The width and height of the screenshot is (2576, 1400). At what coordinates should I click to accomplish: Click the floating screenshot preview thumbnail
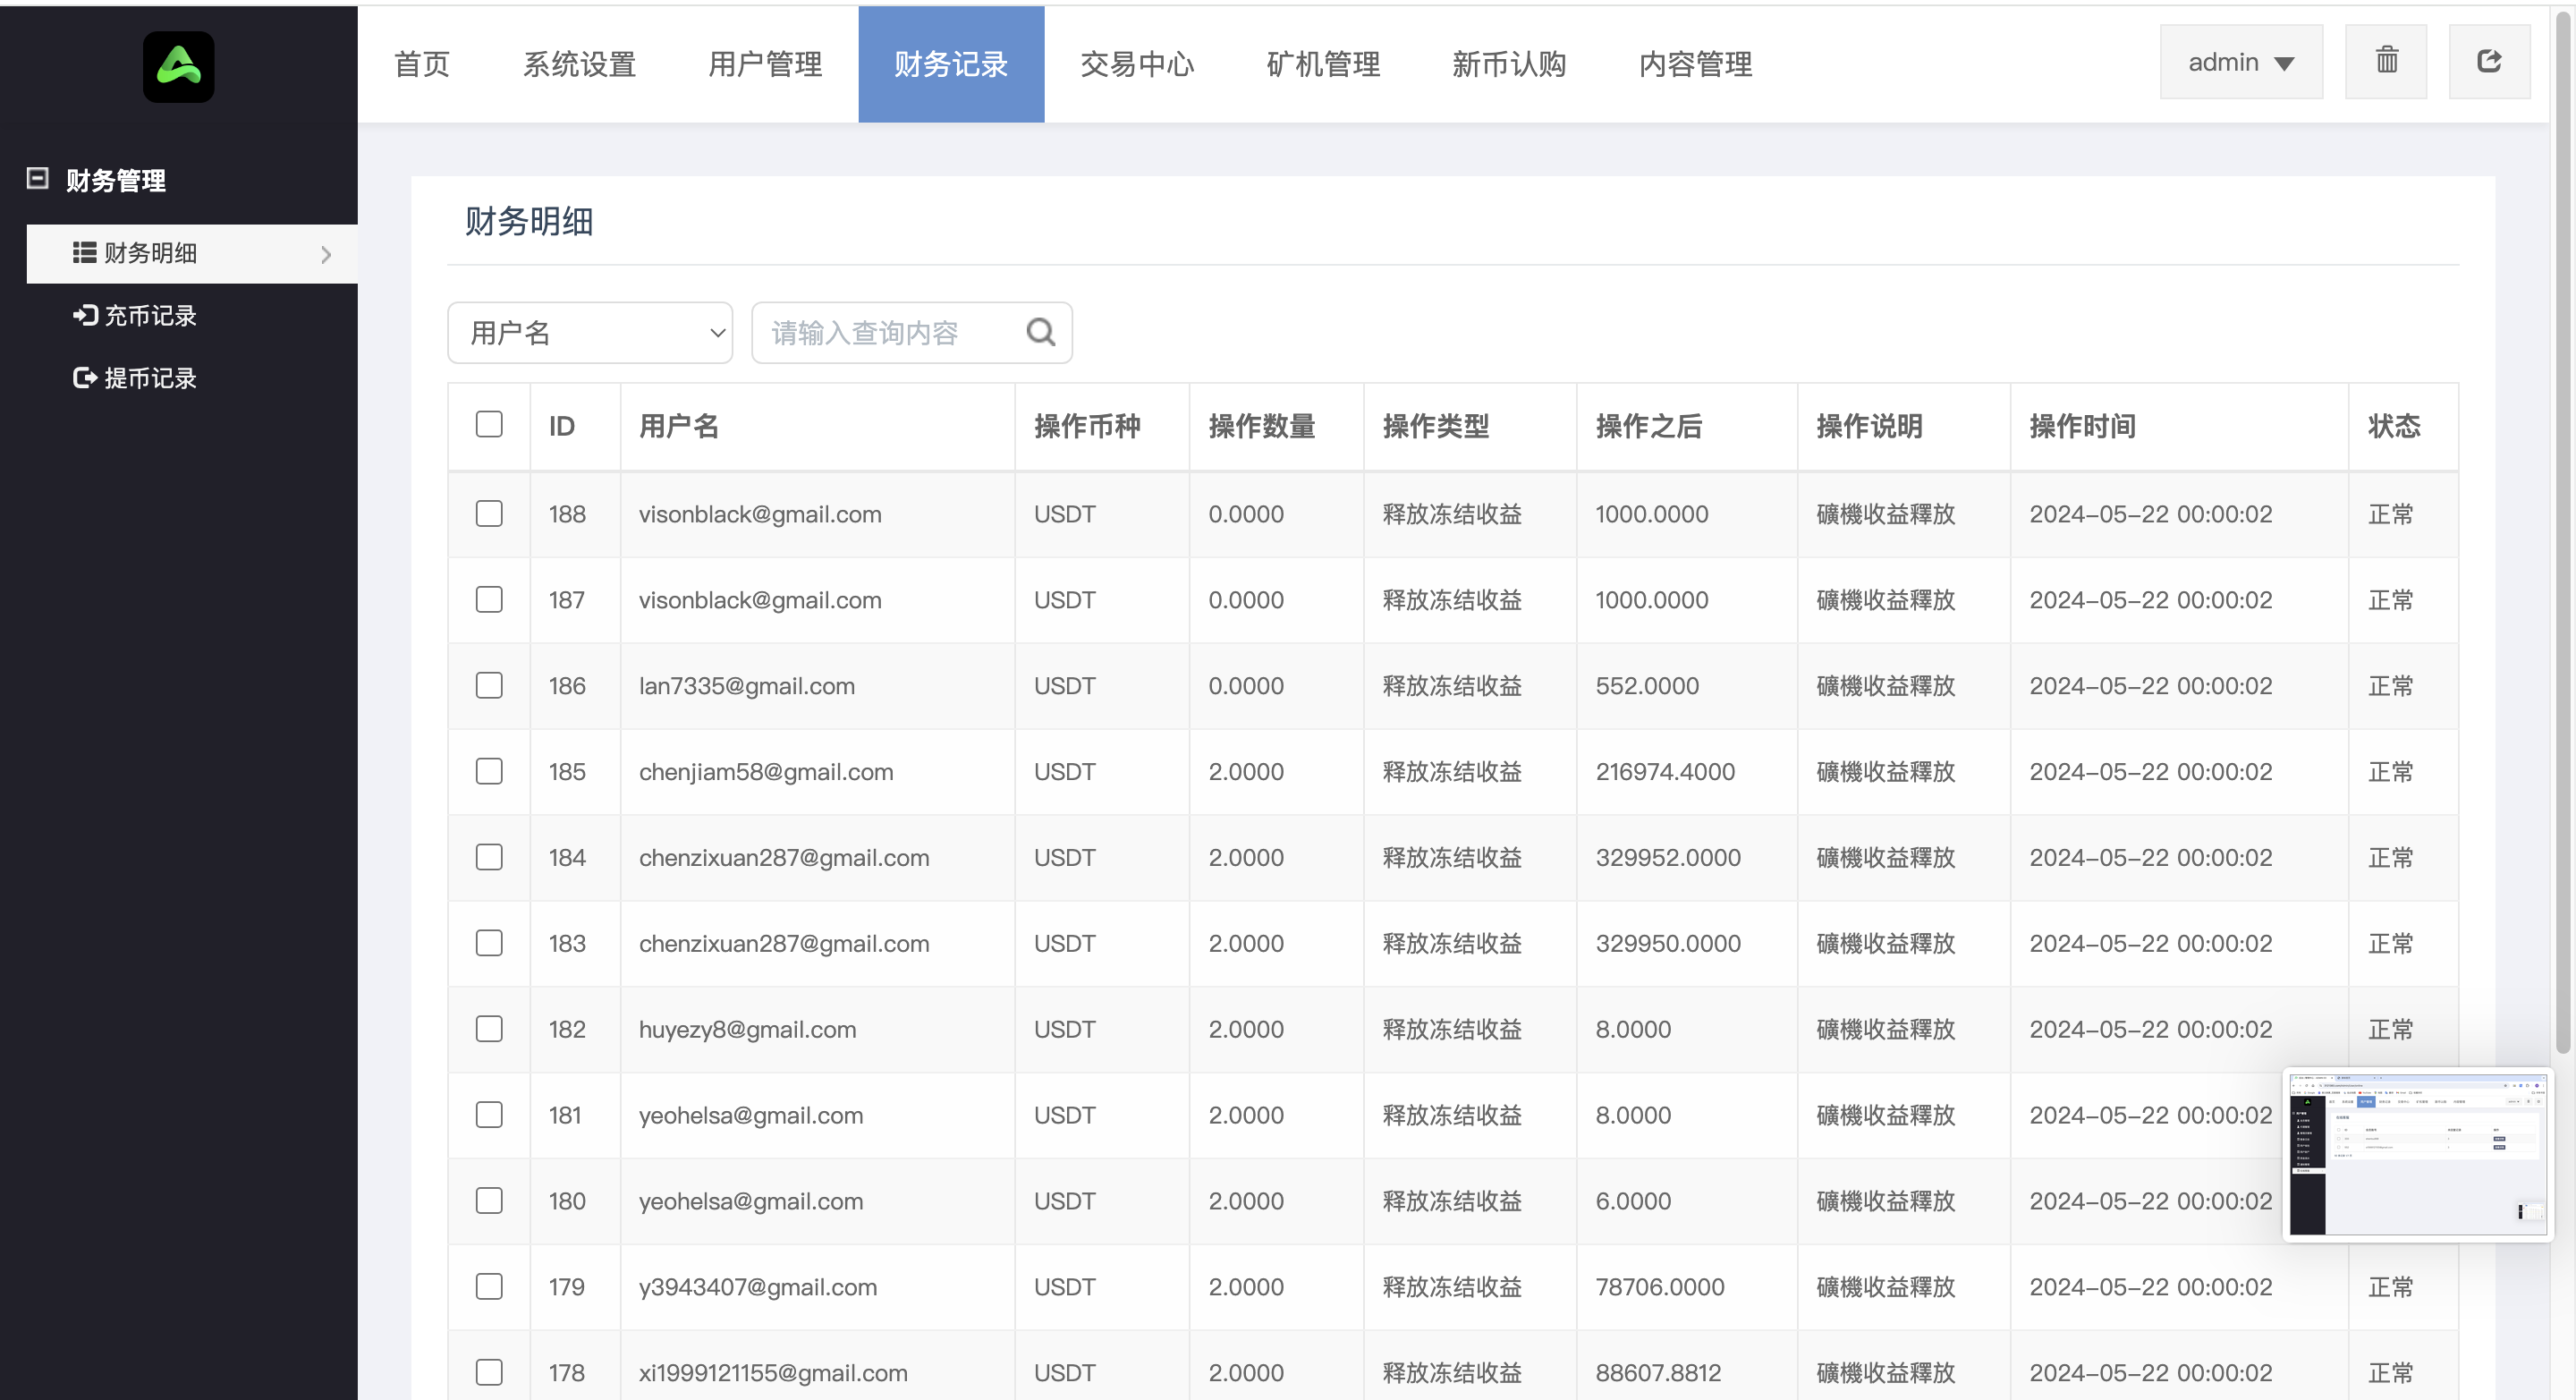[2418, 1155]
